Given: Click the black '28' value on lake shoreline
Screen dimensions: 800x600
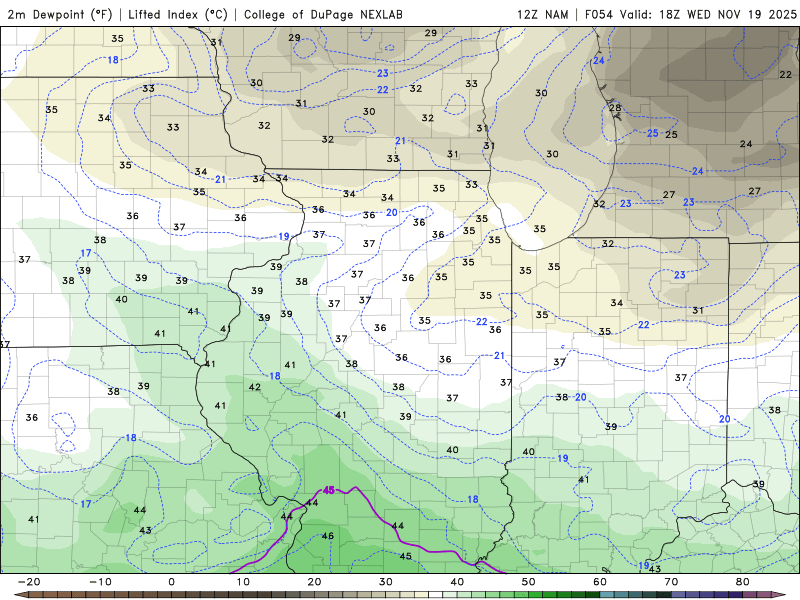Looking at the screenshot, I should [615, 108].
